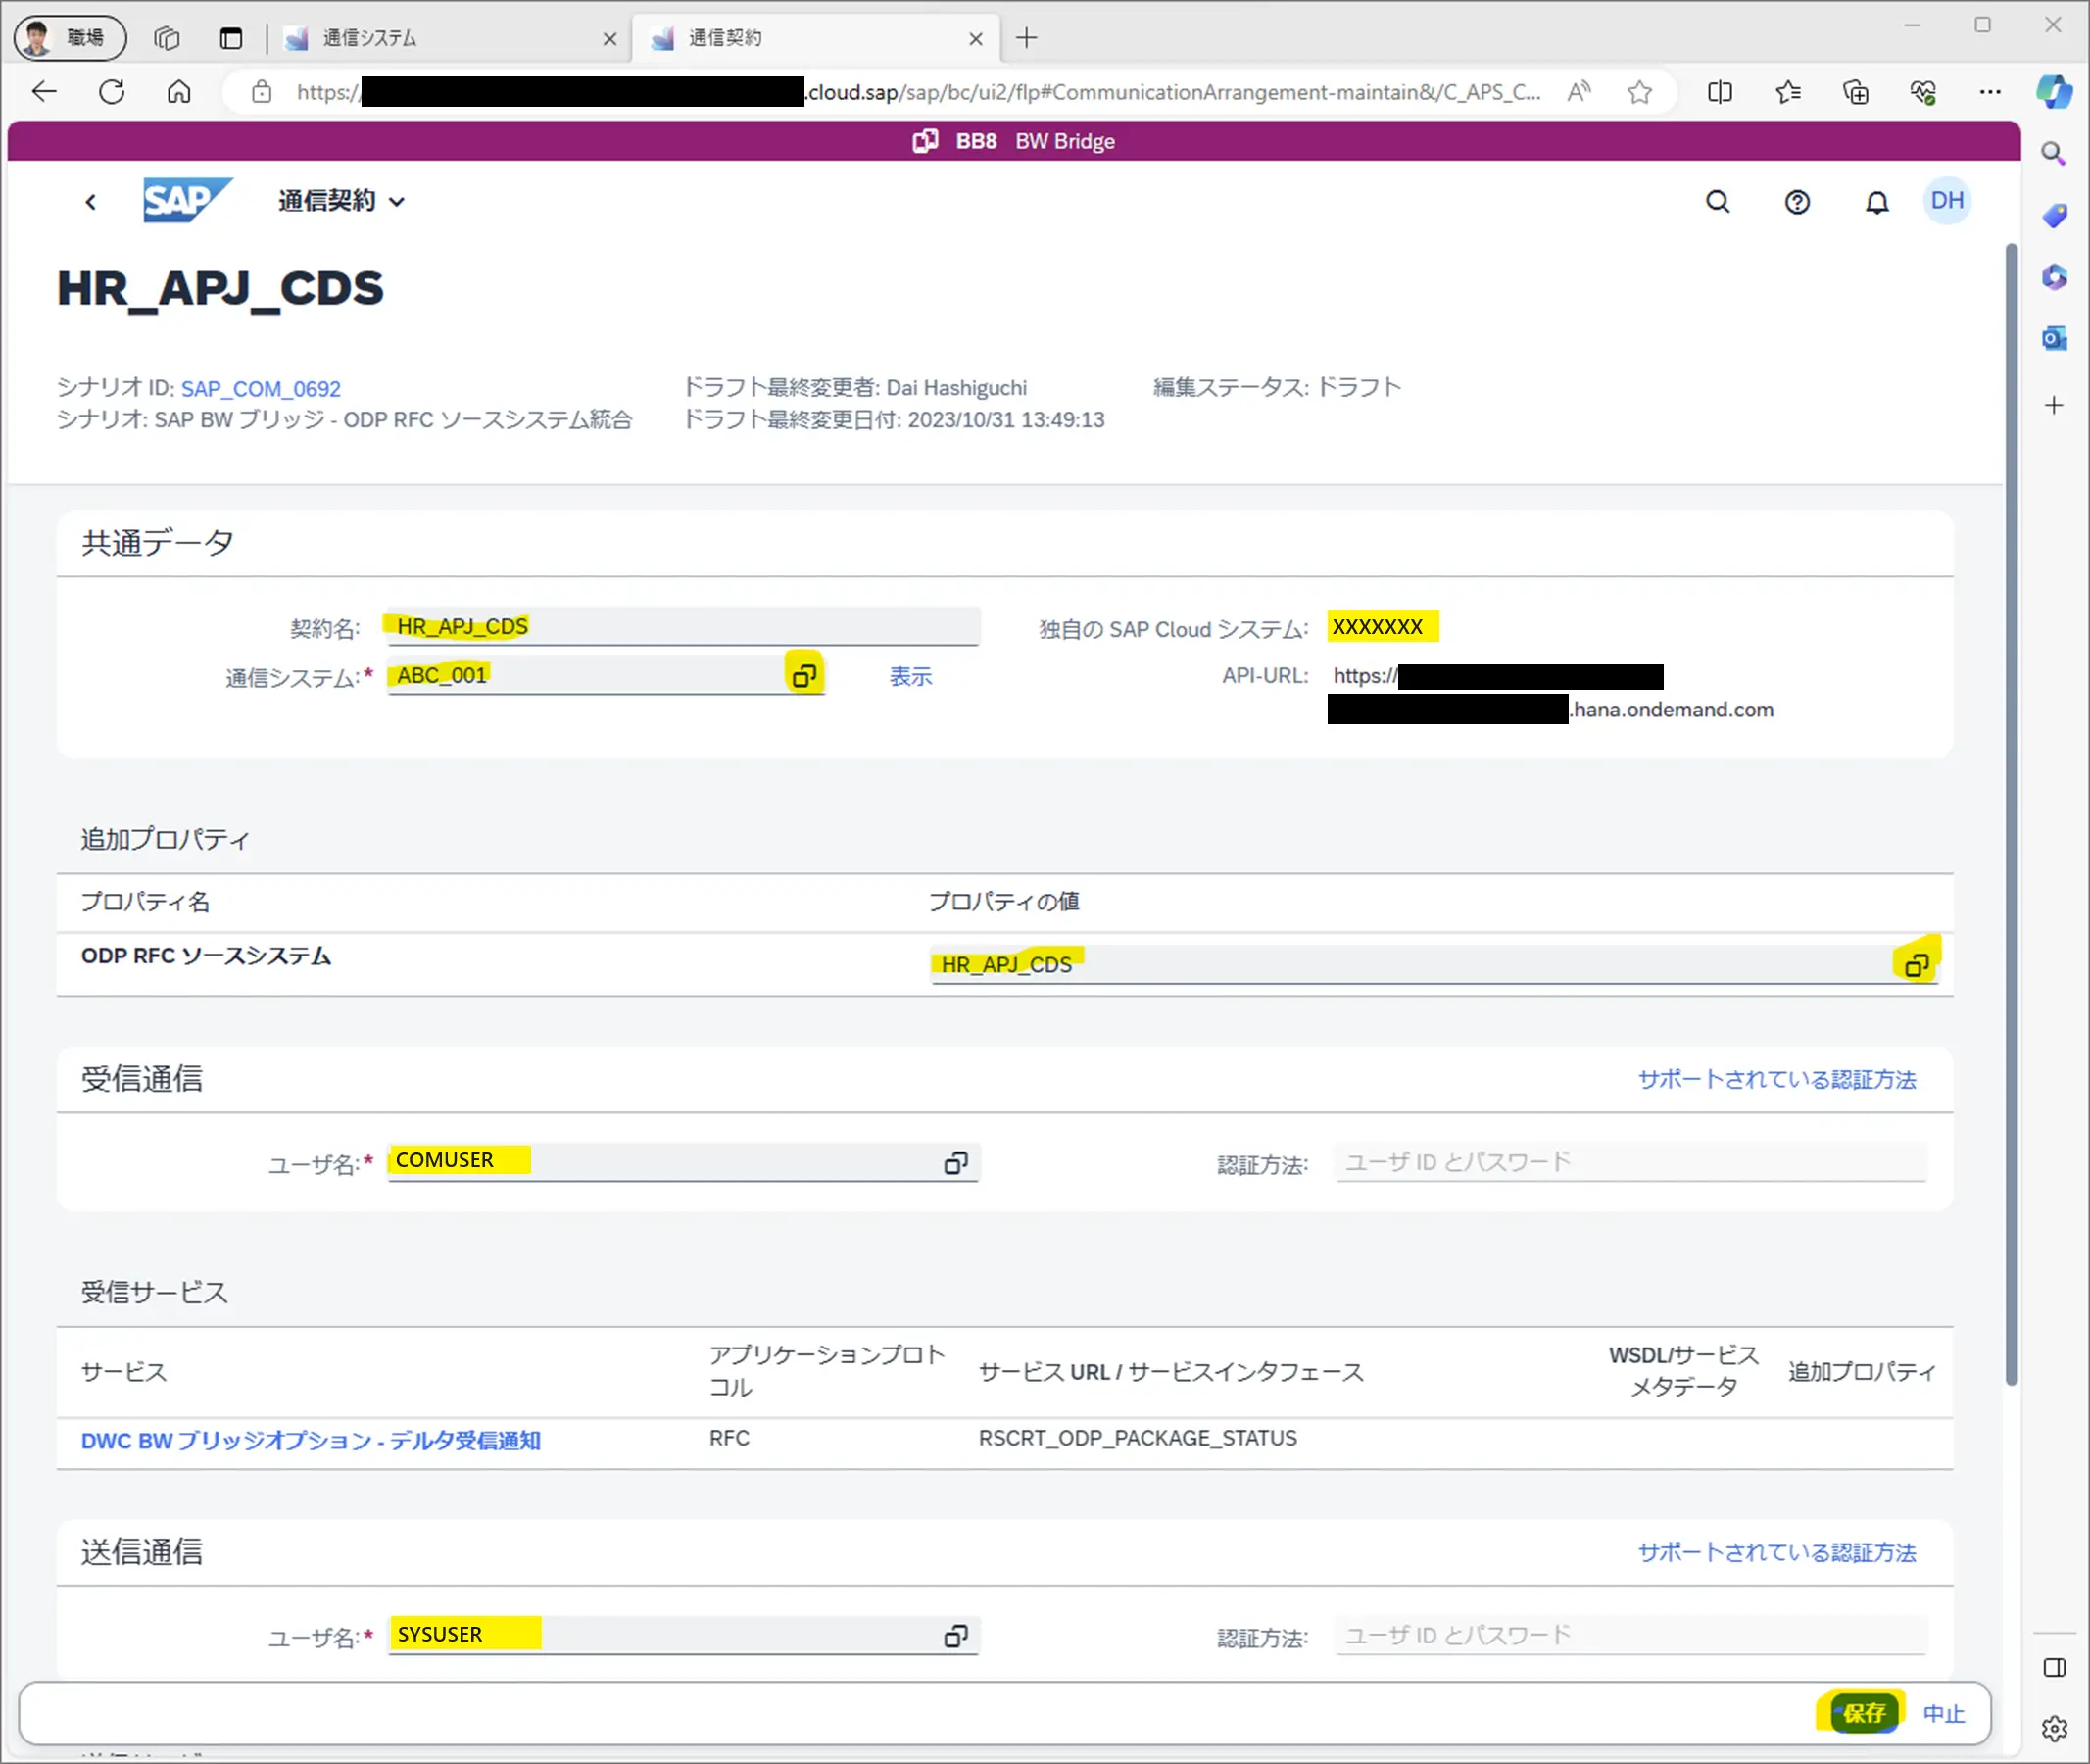Open split screen icon in browser toolbar

pyautogui.click(x=1720, y=92)
